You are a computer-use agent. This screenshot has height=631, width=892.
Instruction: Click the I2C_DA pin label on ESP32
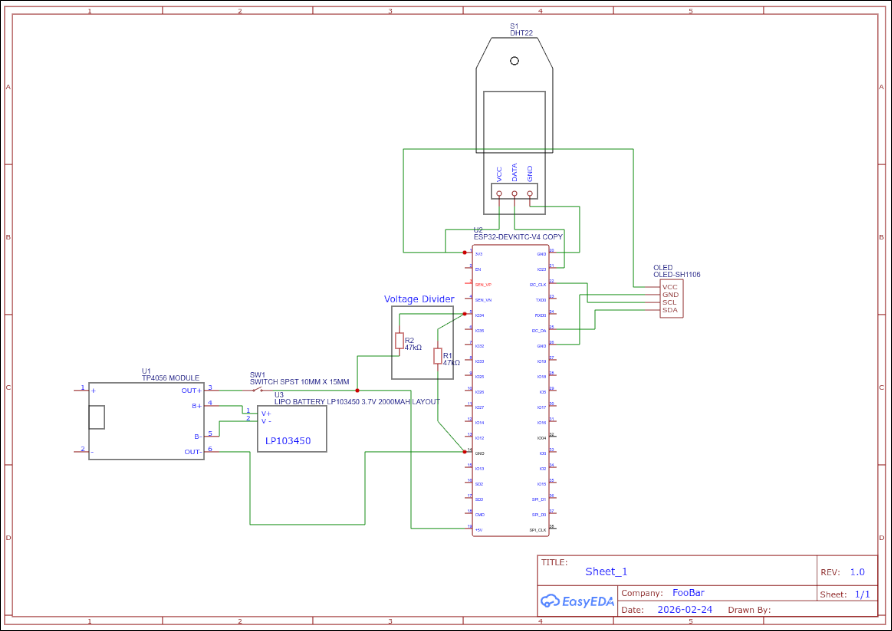539,331
